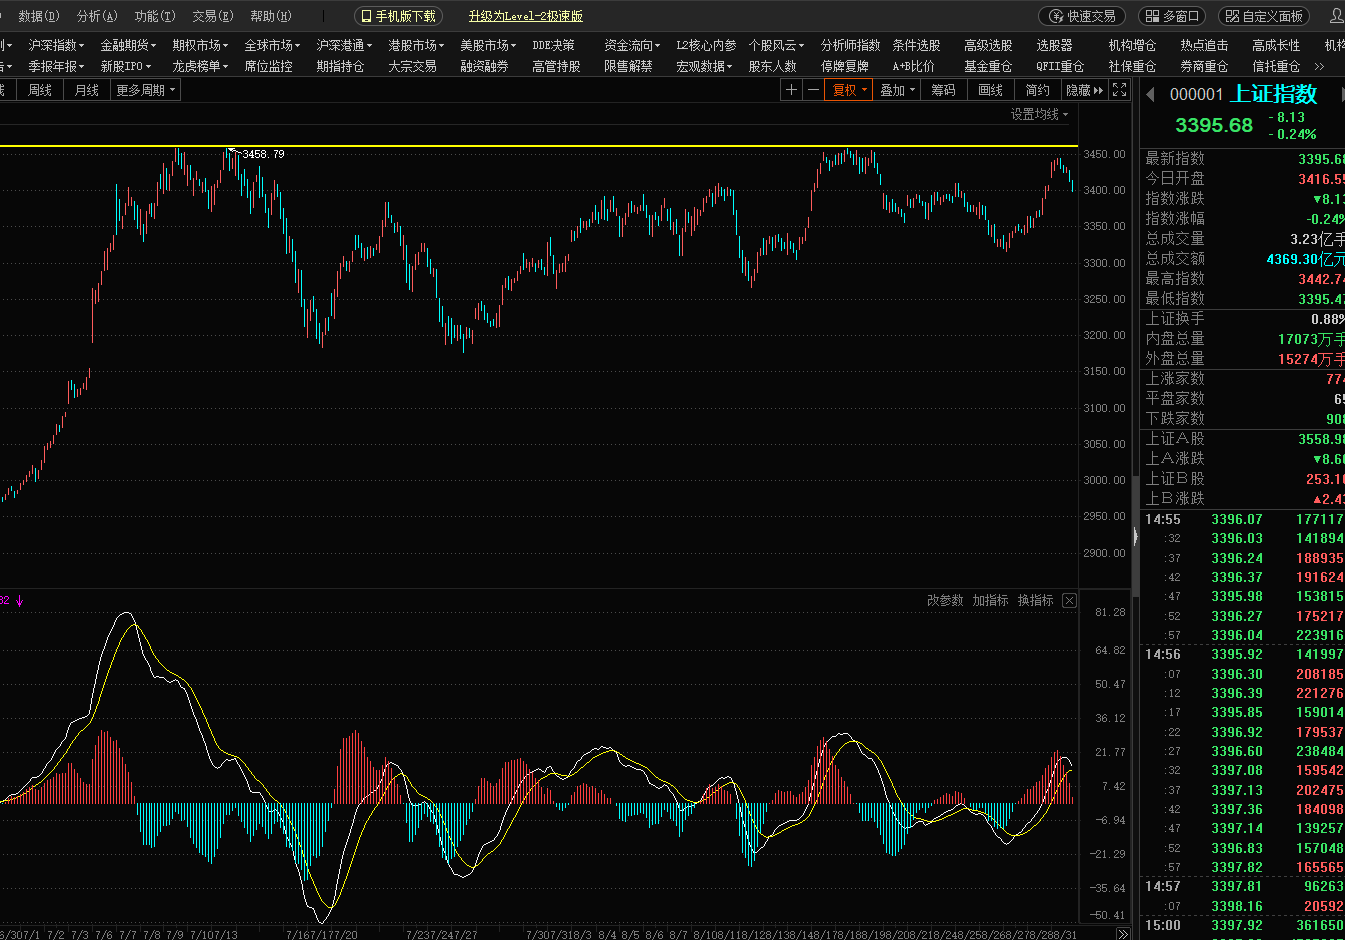
Task: Open the 分析(A) menu
Action: (97, 16)
